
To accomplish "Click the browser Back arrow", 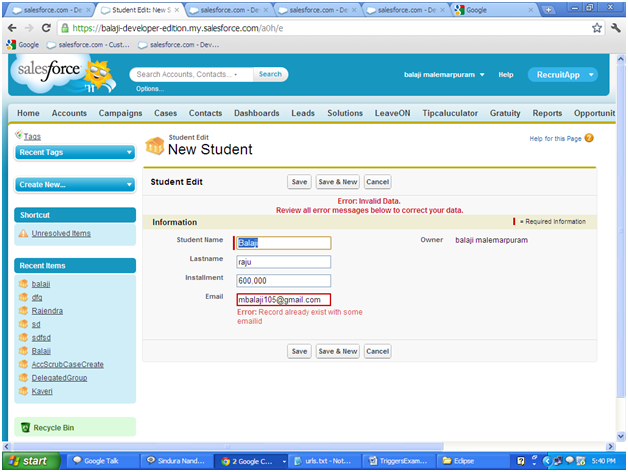I will coord(12,28).
